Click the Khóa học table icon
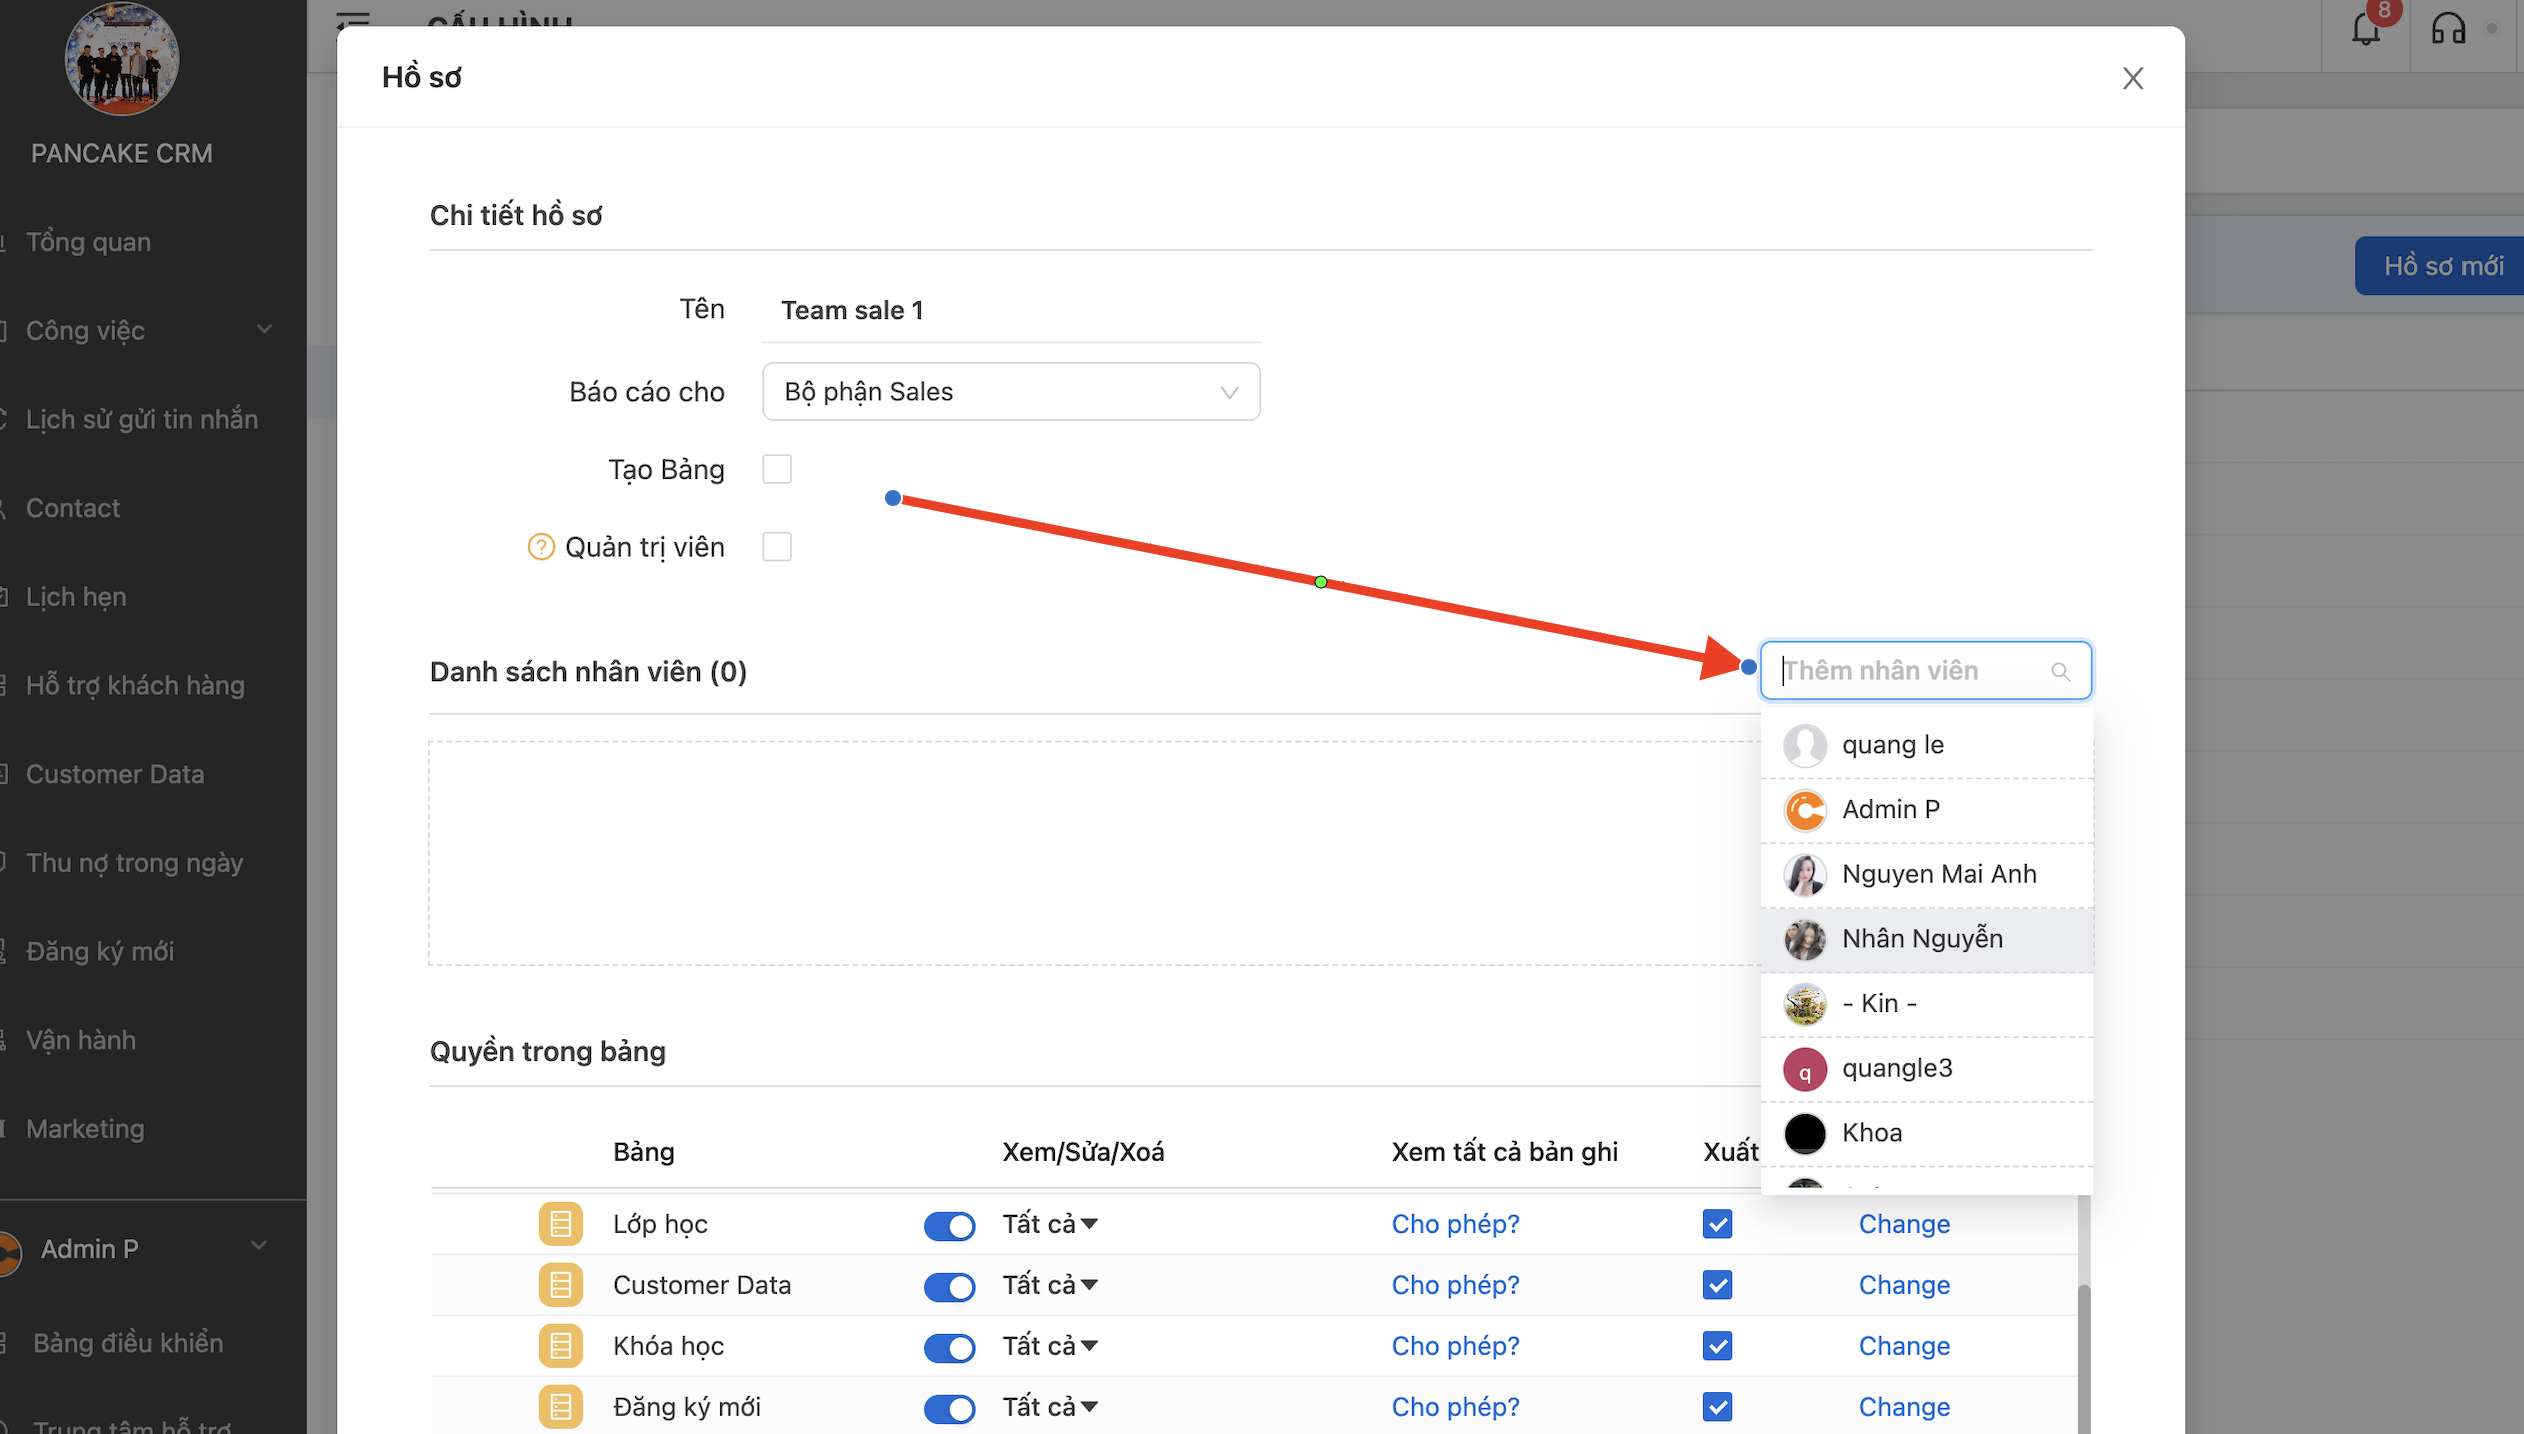 pos(560,1346)
